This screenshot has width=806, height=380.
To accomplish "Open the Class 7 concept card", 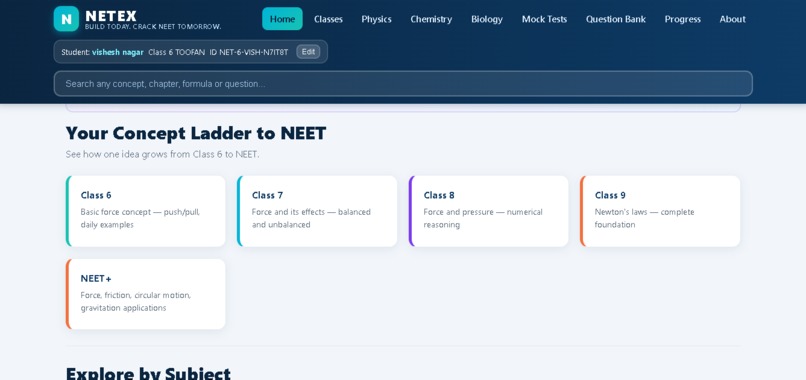I will [317, 211].
